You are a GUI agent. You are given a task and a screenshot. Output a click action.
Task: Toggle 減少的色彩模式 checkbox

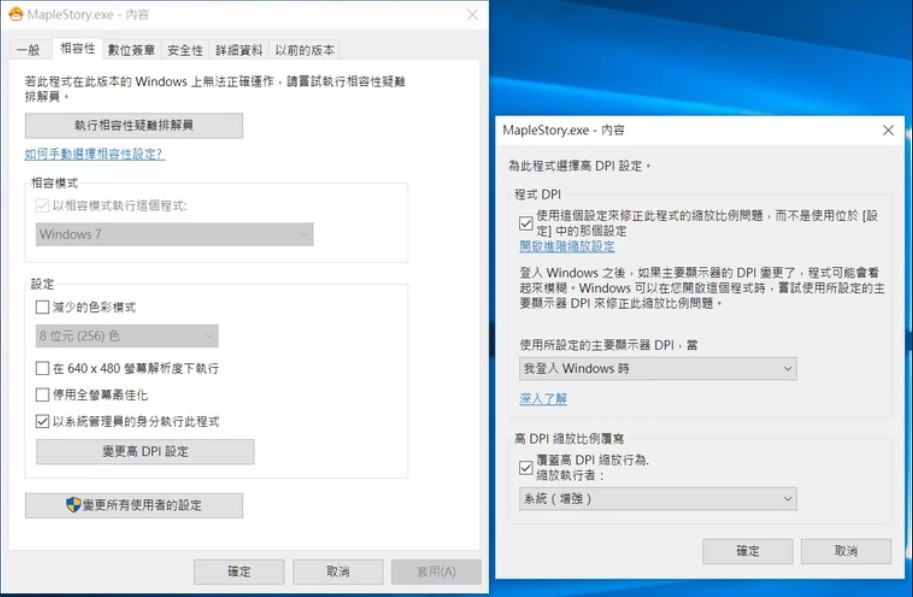42,307
